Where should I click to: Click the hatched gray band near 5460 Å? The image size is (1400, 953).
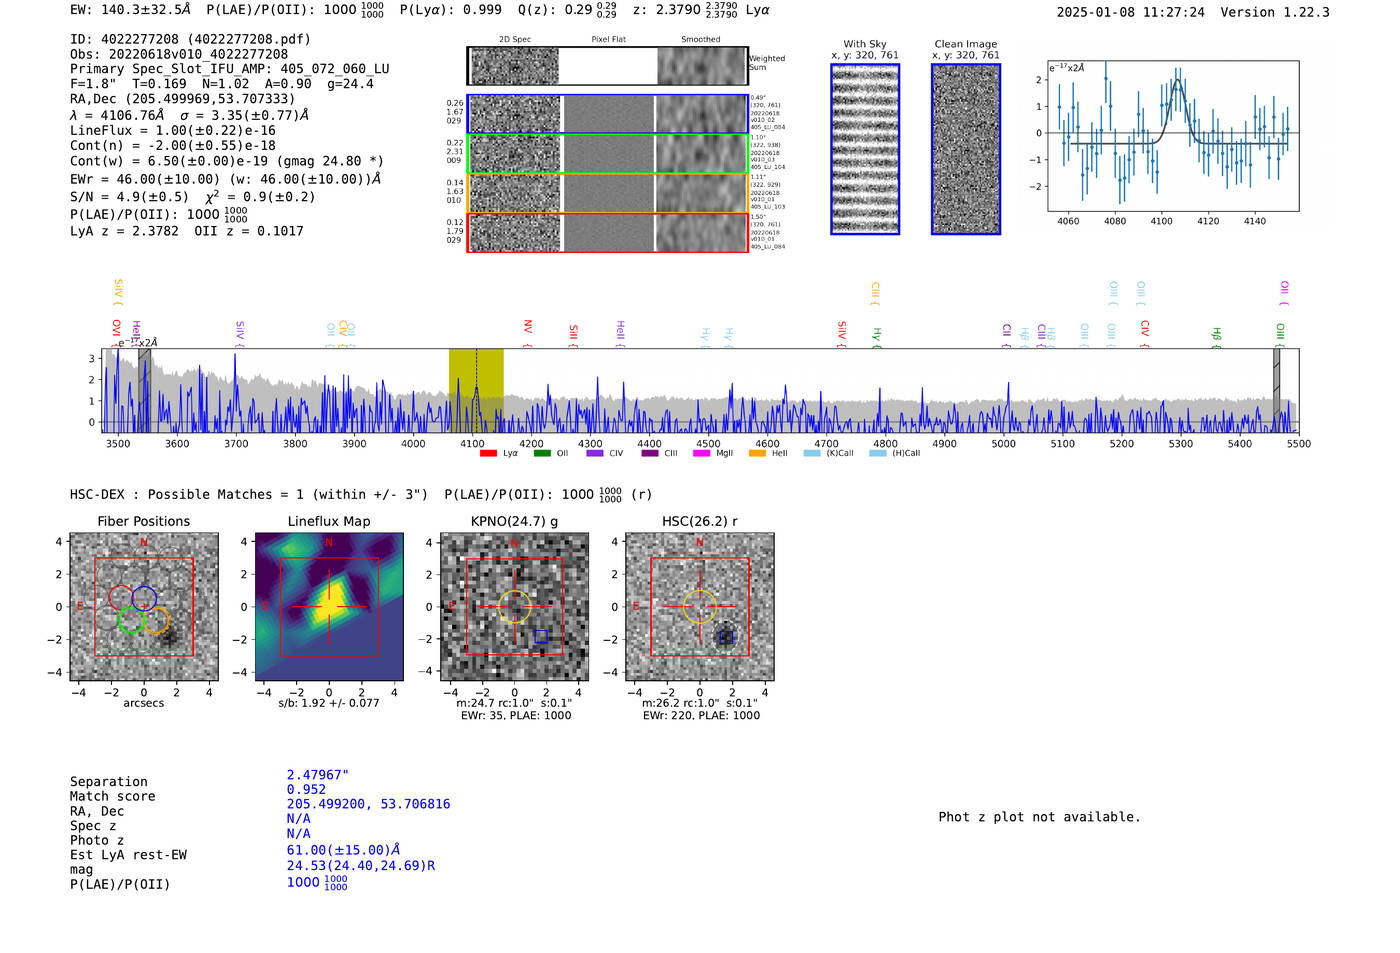coord(1276,390)
